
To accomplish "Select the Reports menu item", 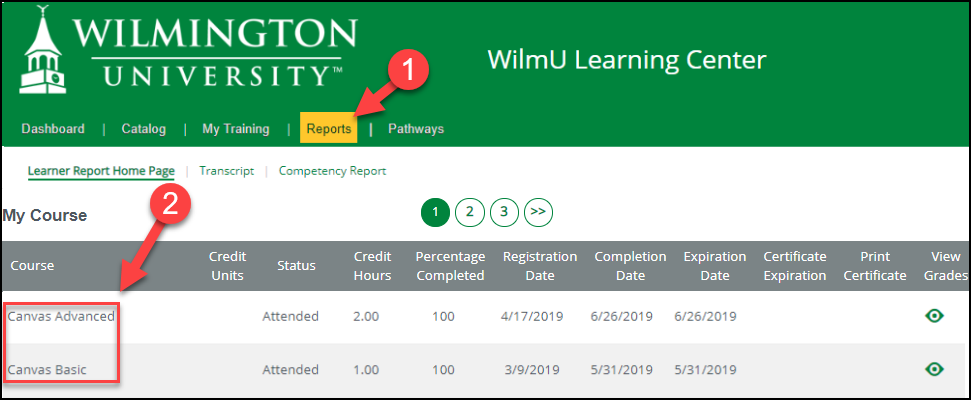I will click(x=329, y=128).
